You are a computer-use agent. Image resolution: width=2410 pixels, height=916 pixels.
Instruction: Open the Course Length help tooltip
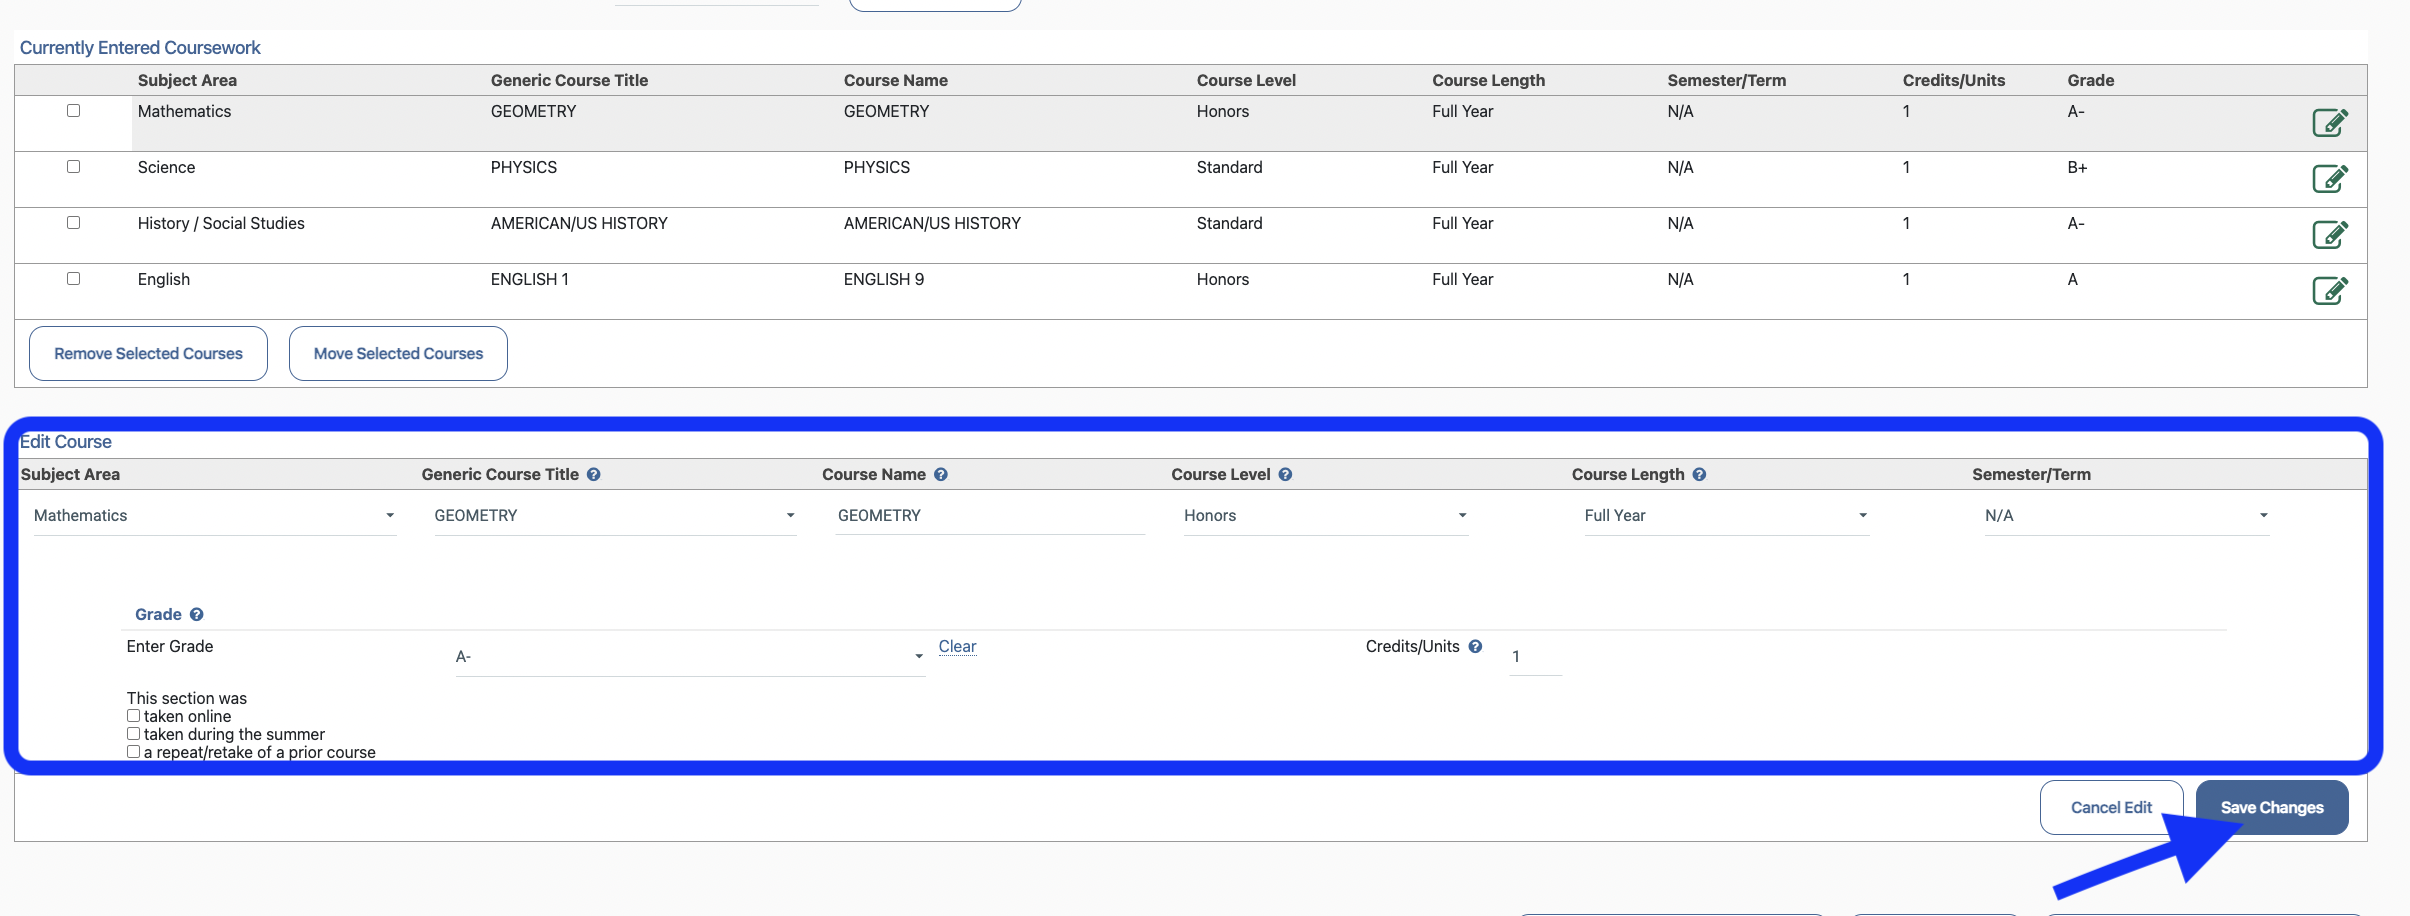[1701, 474]
